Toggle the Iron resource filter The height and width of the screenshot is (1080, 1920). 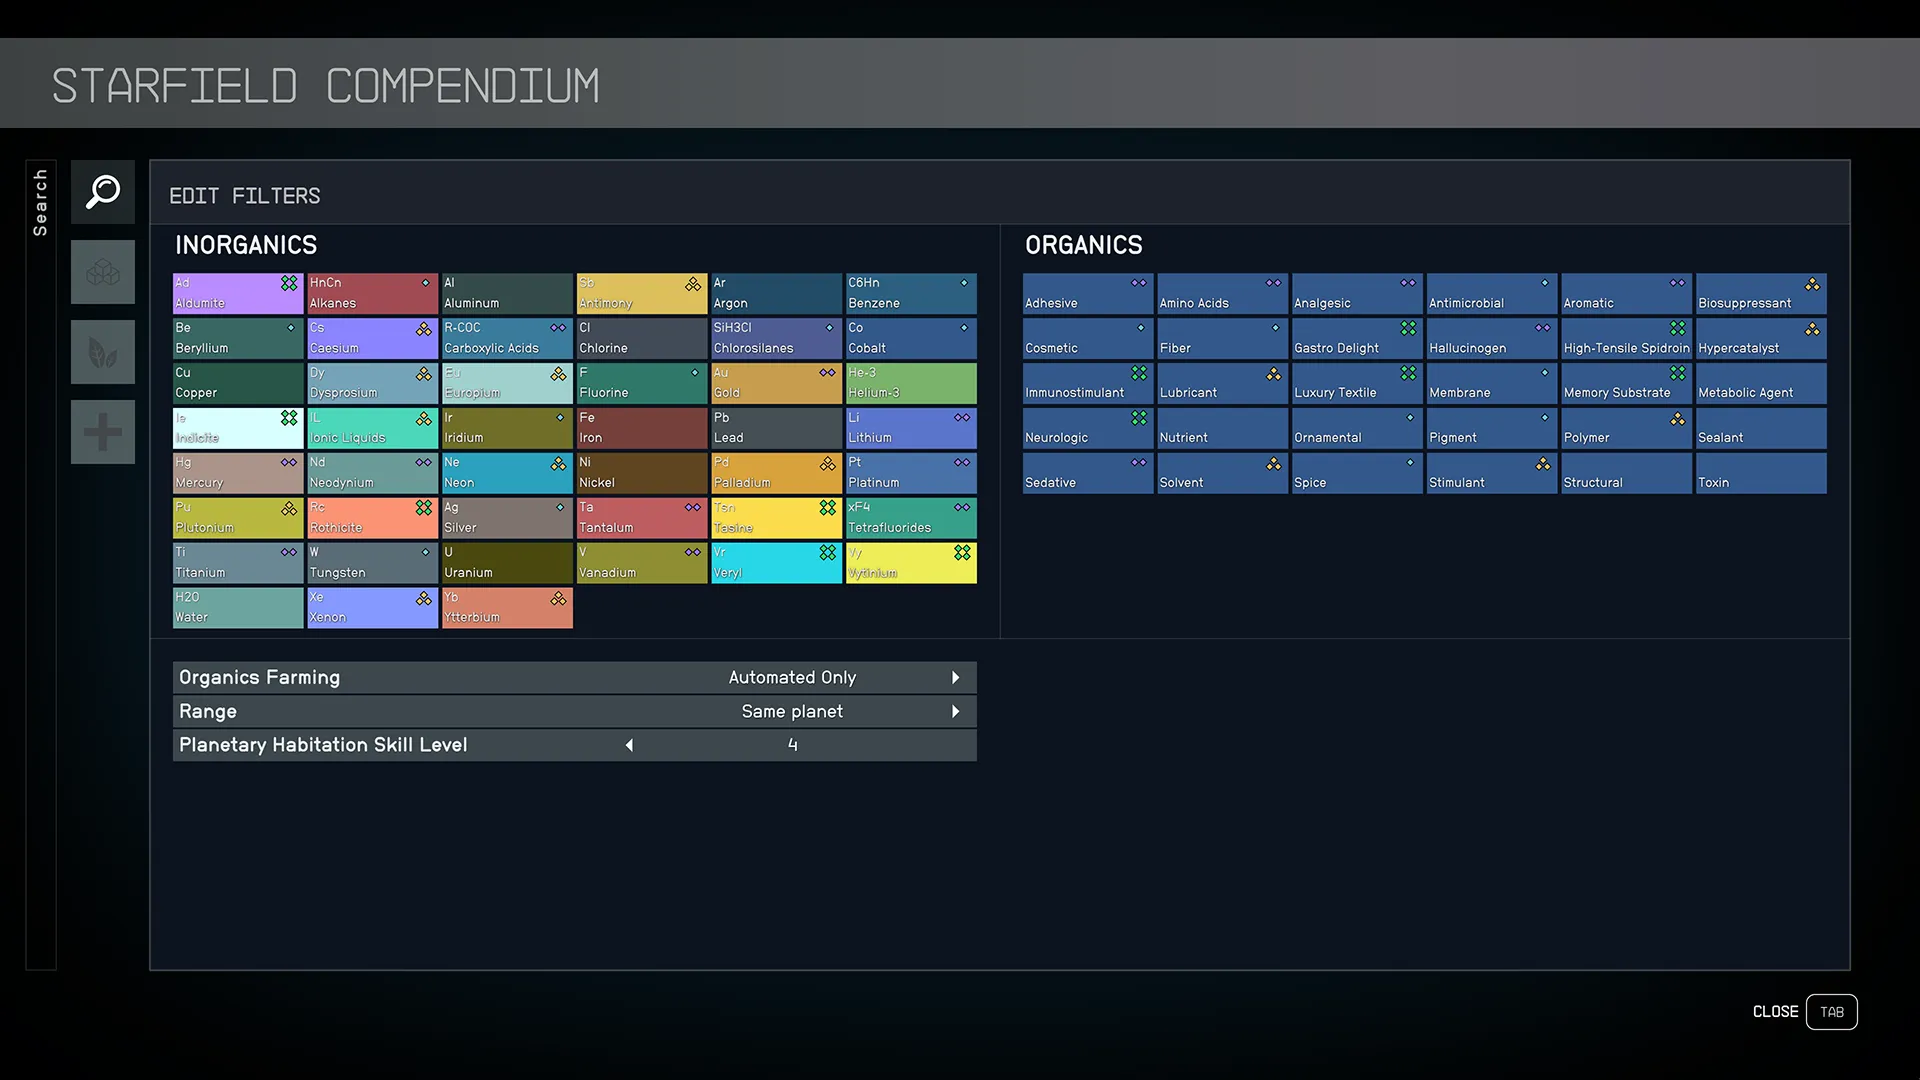[x=641, y=428]
